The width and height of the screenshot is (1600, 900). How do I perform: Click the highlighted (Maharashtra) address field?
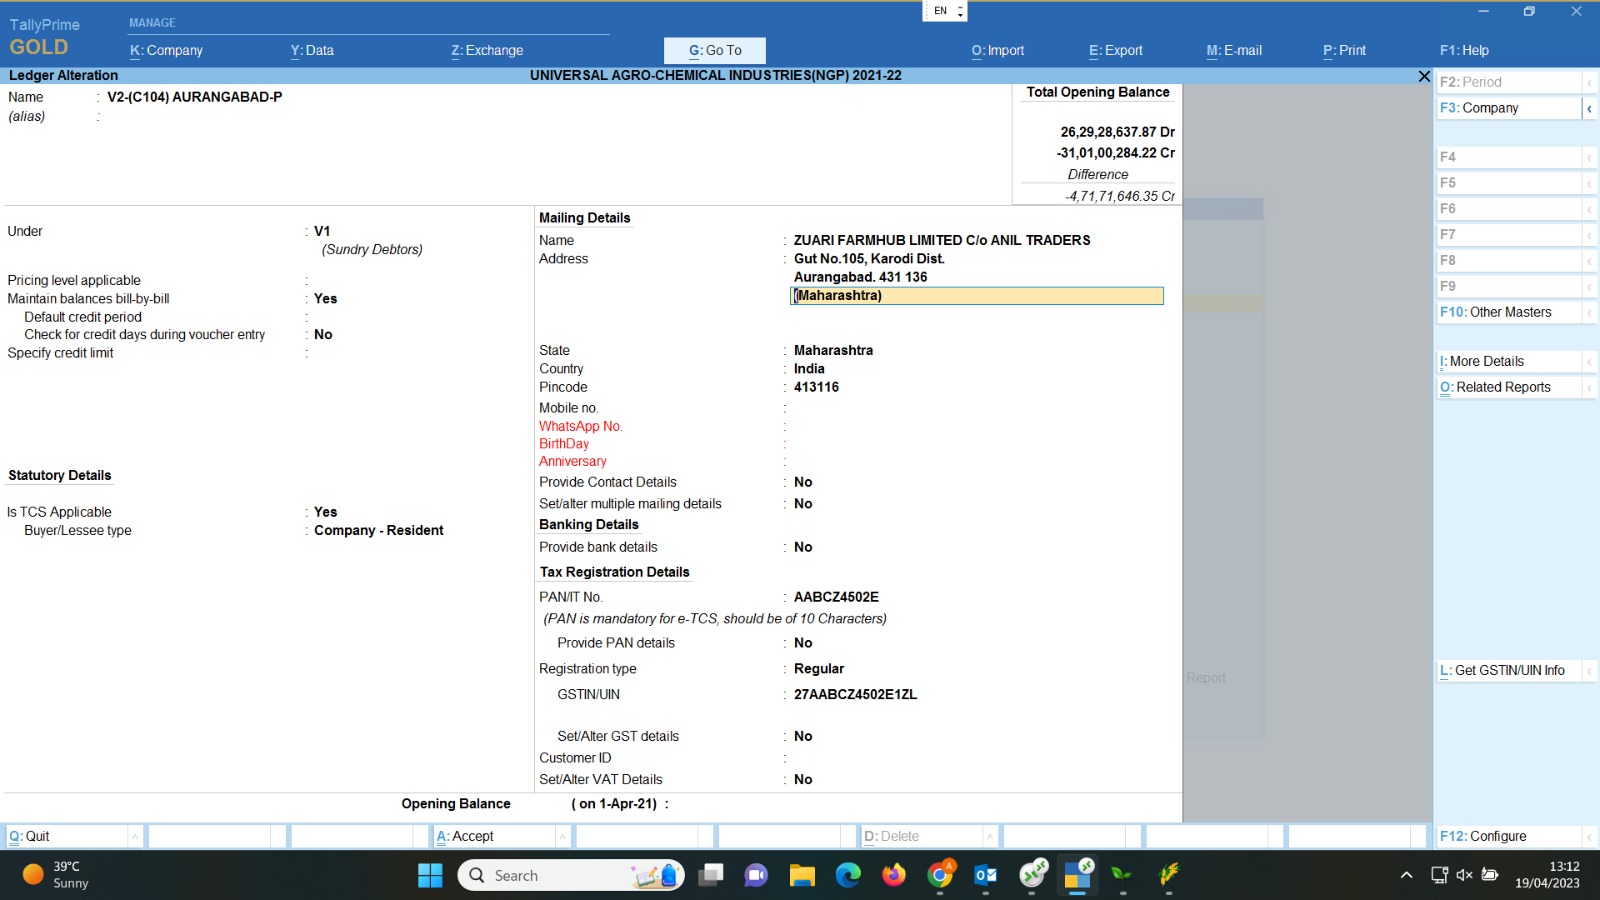(976, 296)
